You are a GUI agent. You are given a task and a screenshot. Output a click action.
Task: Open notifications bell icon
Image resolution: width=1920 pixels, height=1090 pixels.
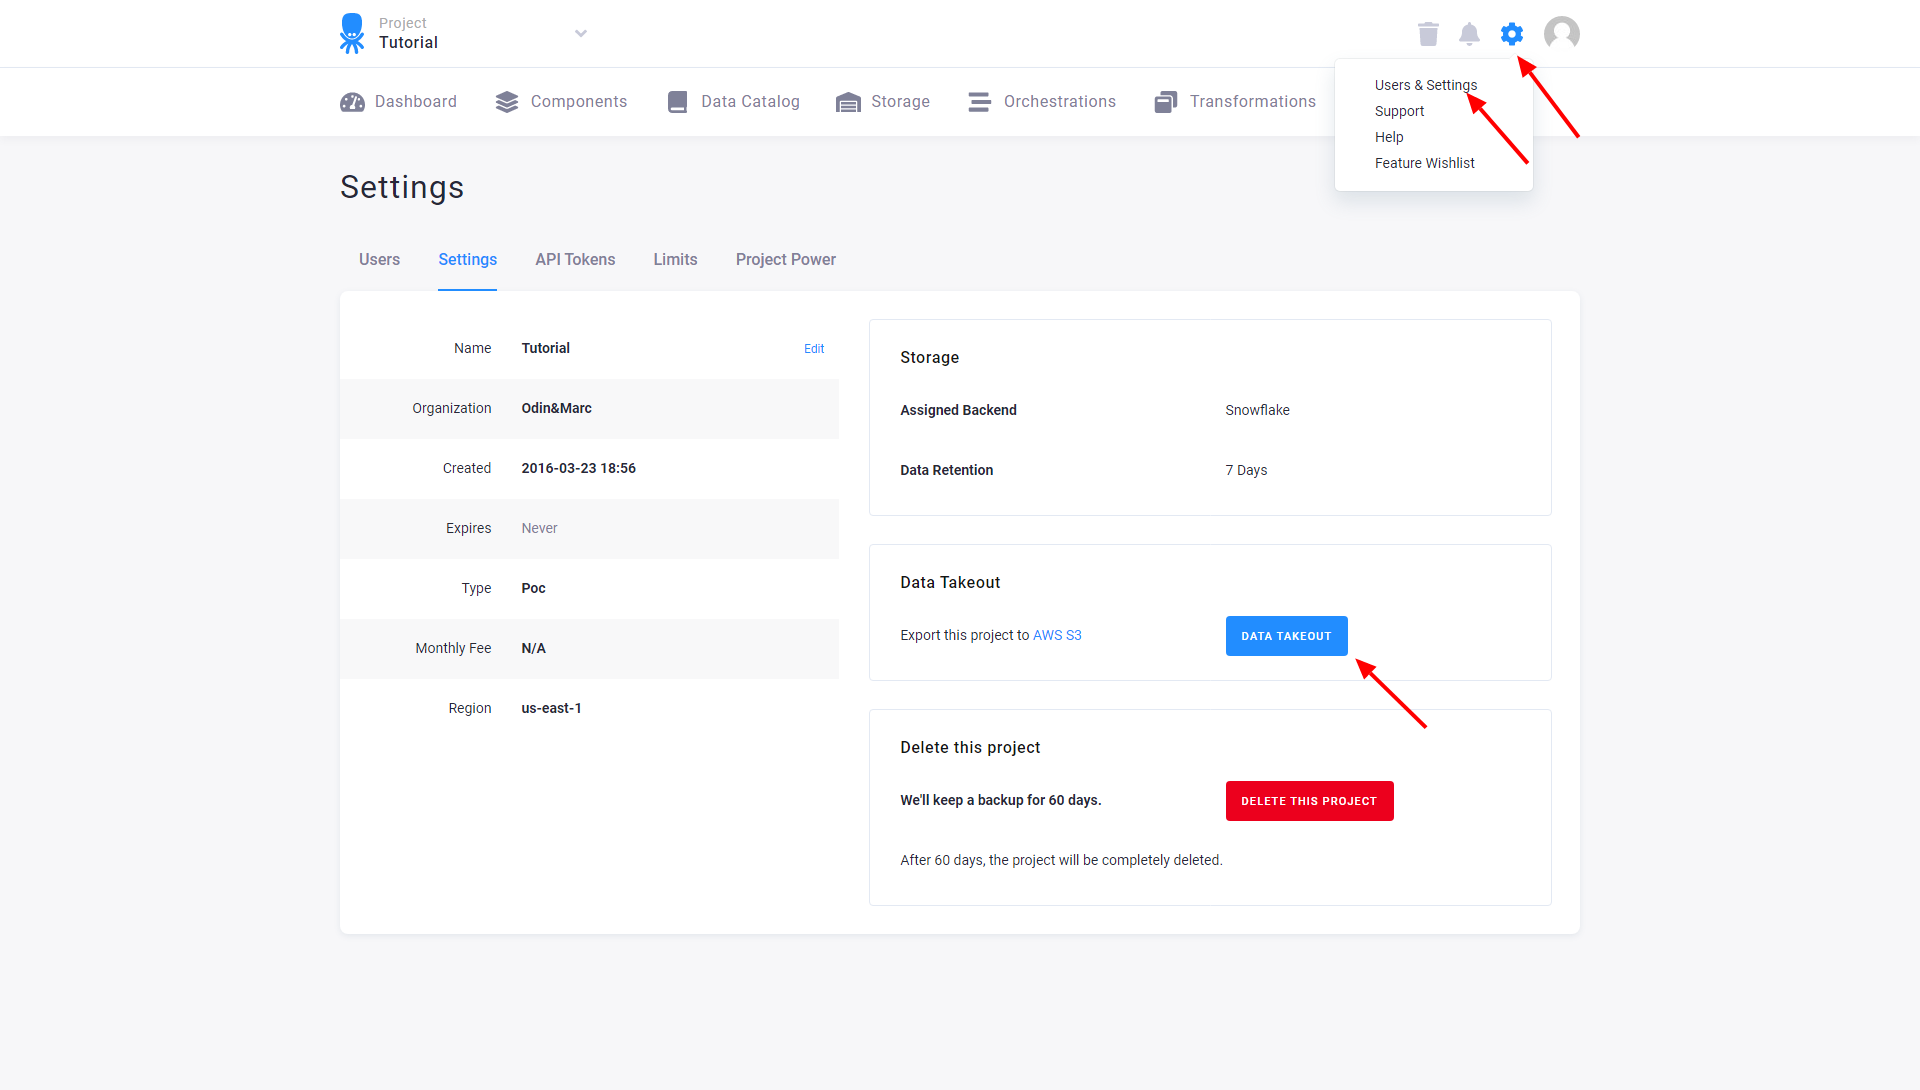[x=1469, y=34]
